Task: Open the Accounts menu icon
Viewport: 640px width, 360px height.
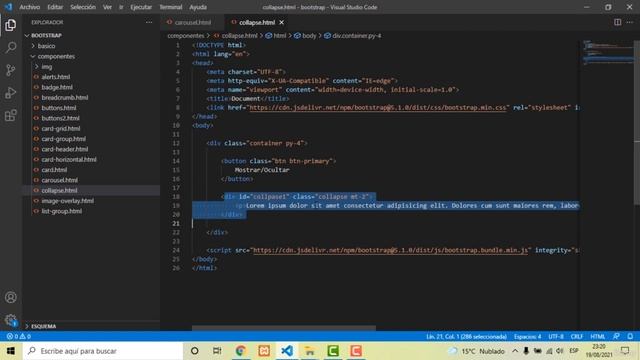Action: pyautogui.click(x=11, y=297)
